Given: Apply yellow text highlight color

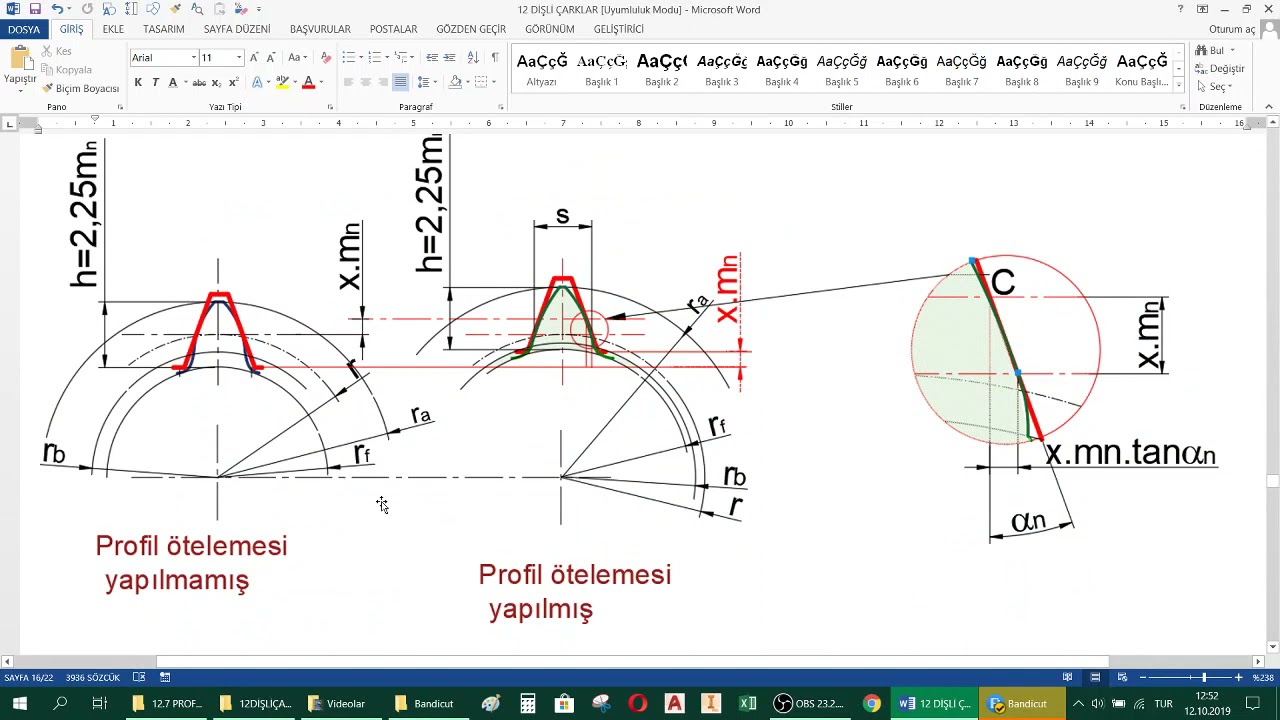Looking at the screenshot, I should click(x=282, y=82).
